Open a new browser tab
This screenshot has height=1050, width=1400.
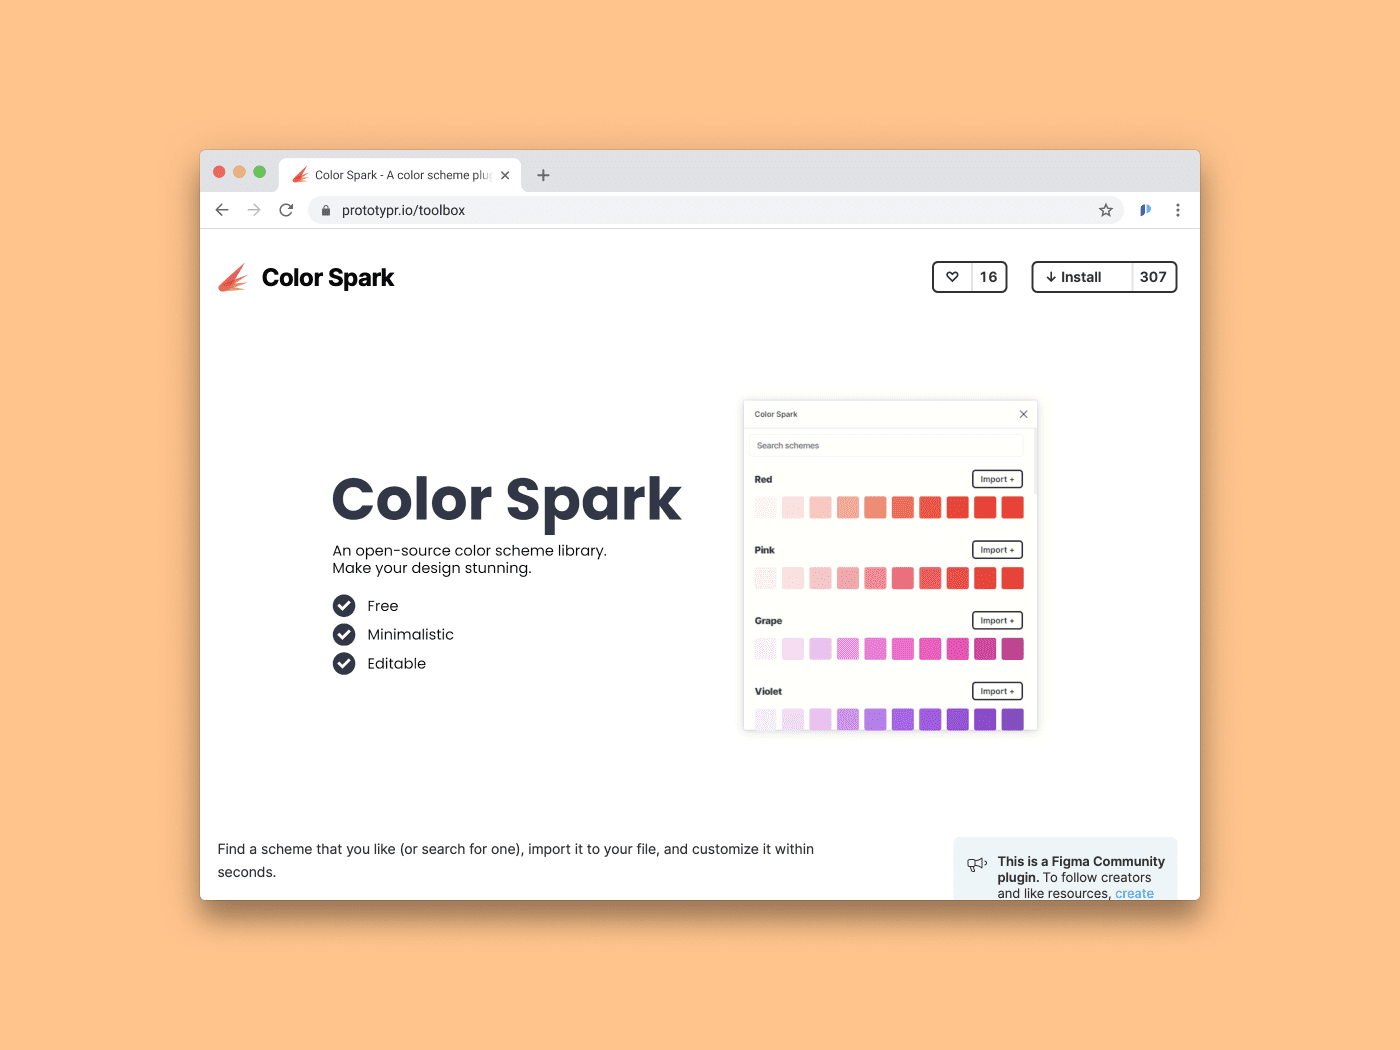[543, 174]
